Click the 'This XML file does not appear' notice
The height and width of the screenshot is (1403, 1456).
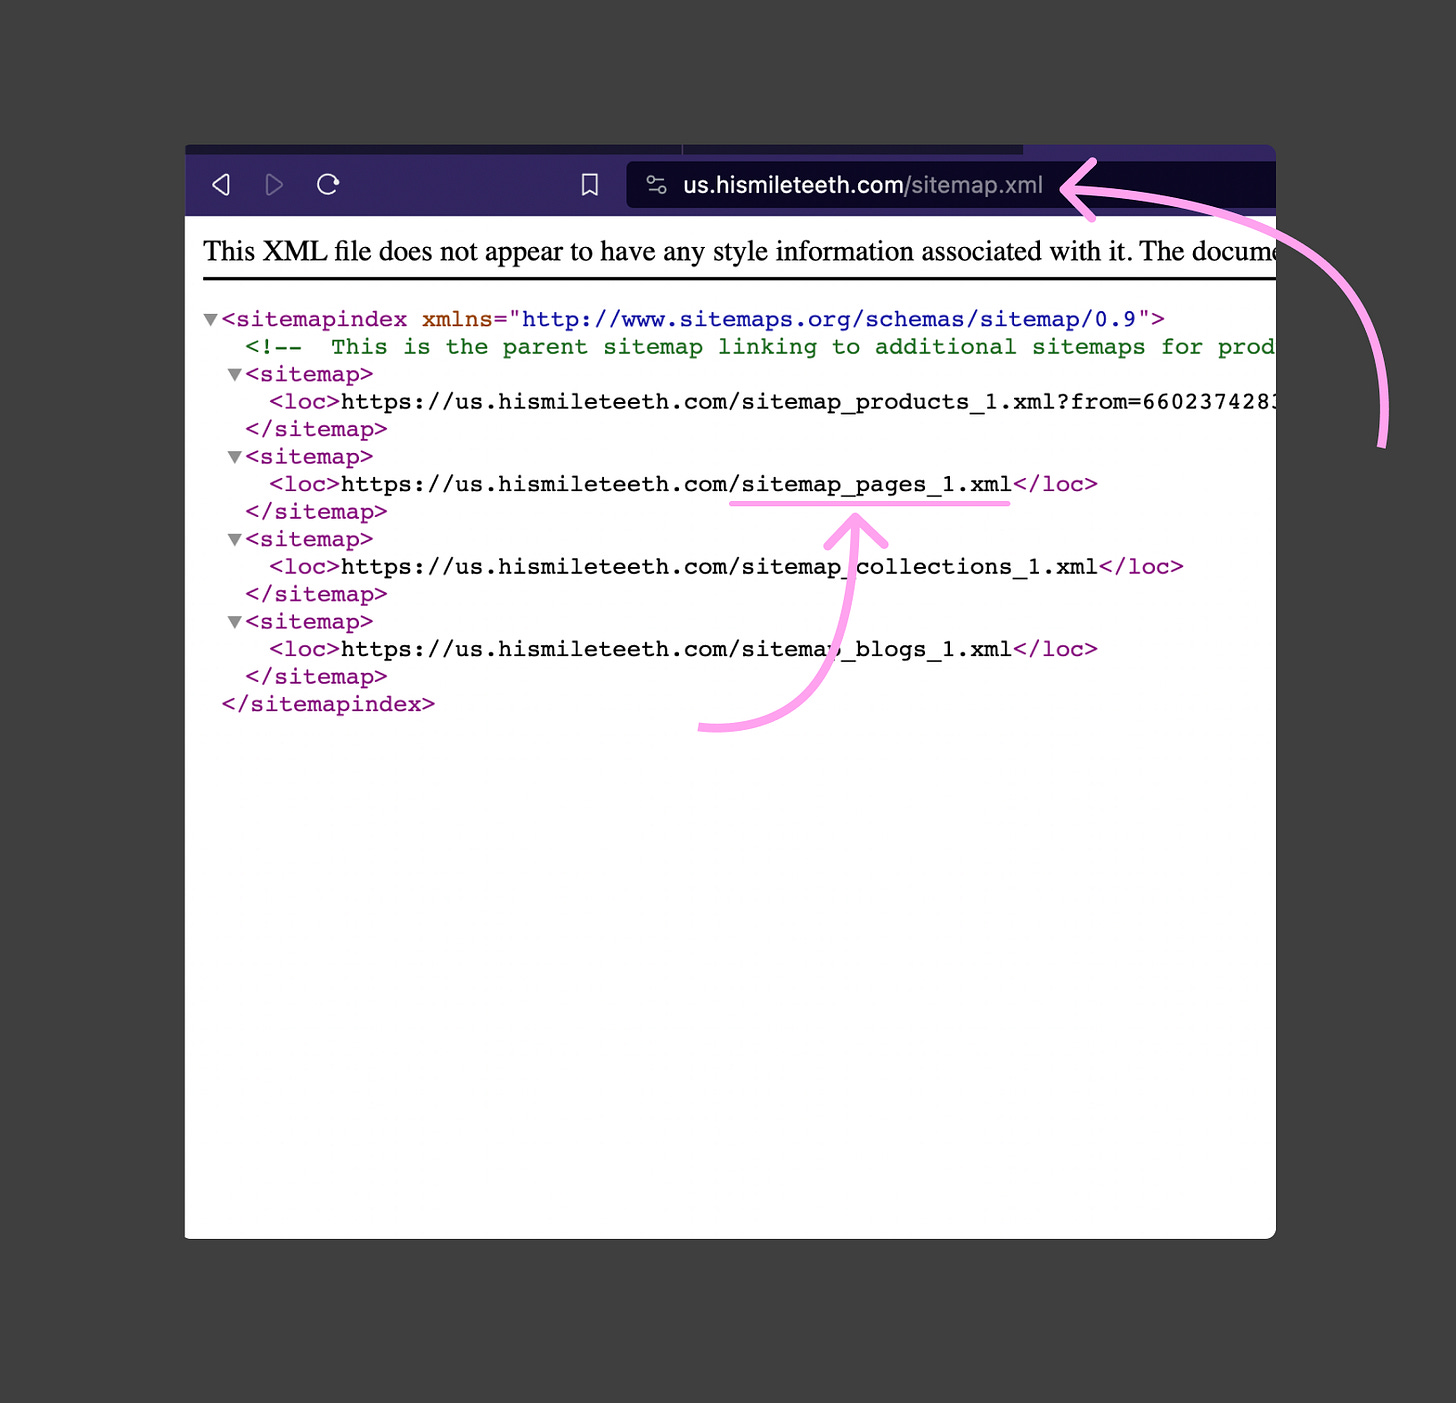[739, 251]
